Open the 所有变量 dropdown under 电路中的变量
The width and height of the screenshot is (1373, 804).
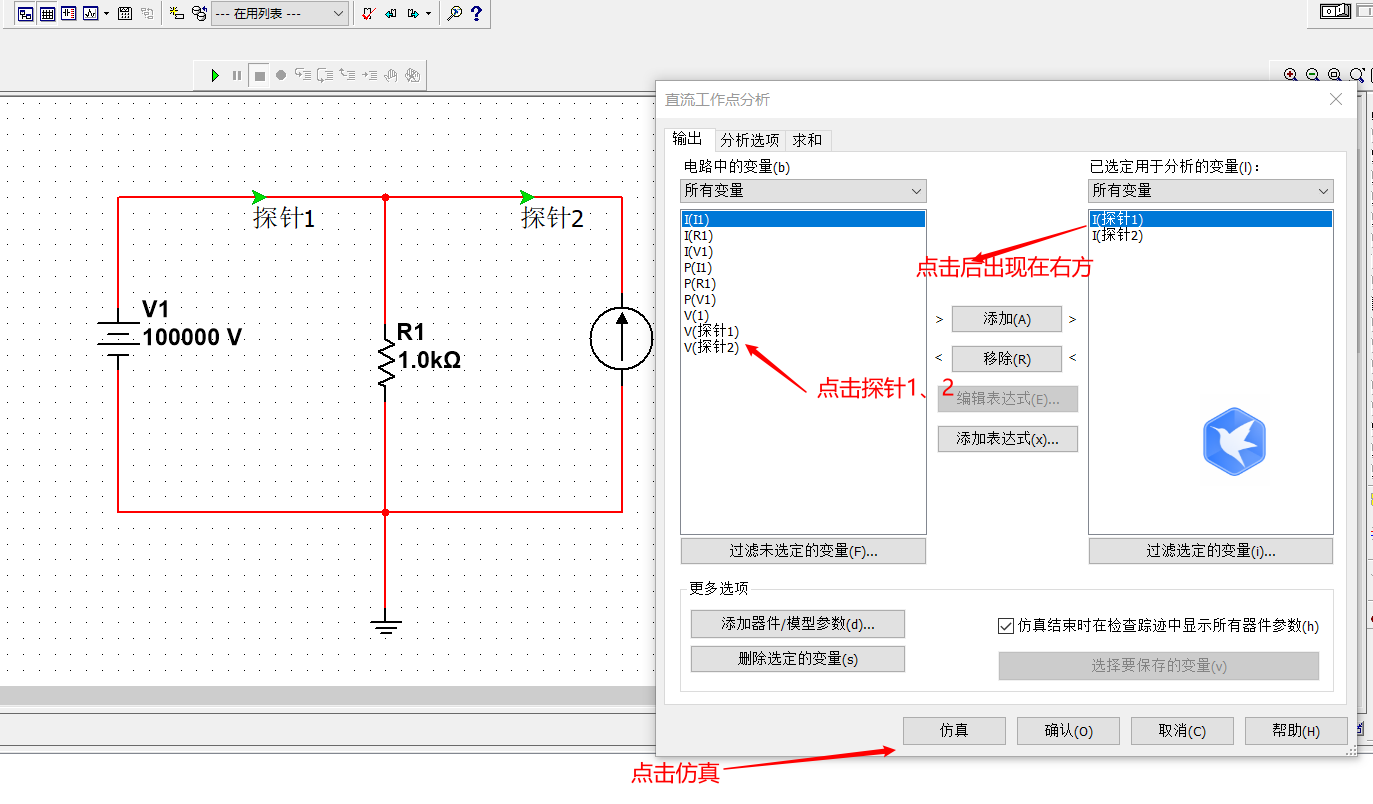coord(915,190)
